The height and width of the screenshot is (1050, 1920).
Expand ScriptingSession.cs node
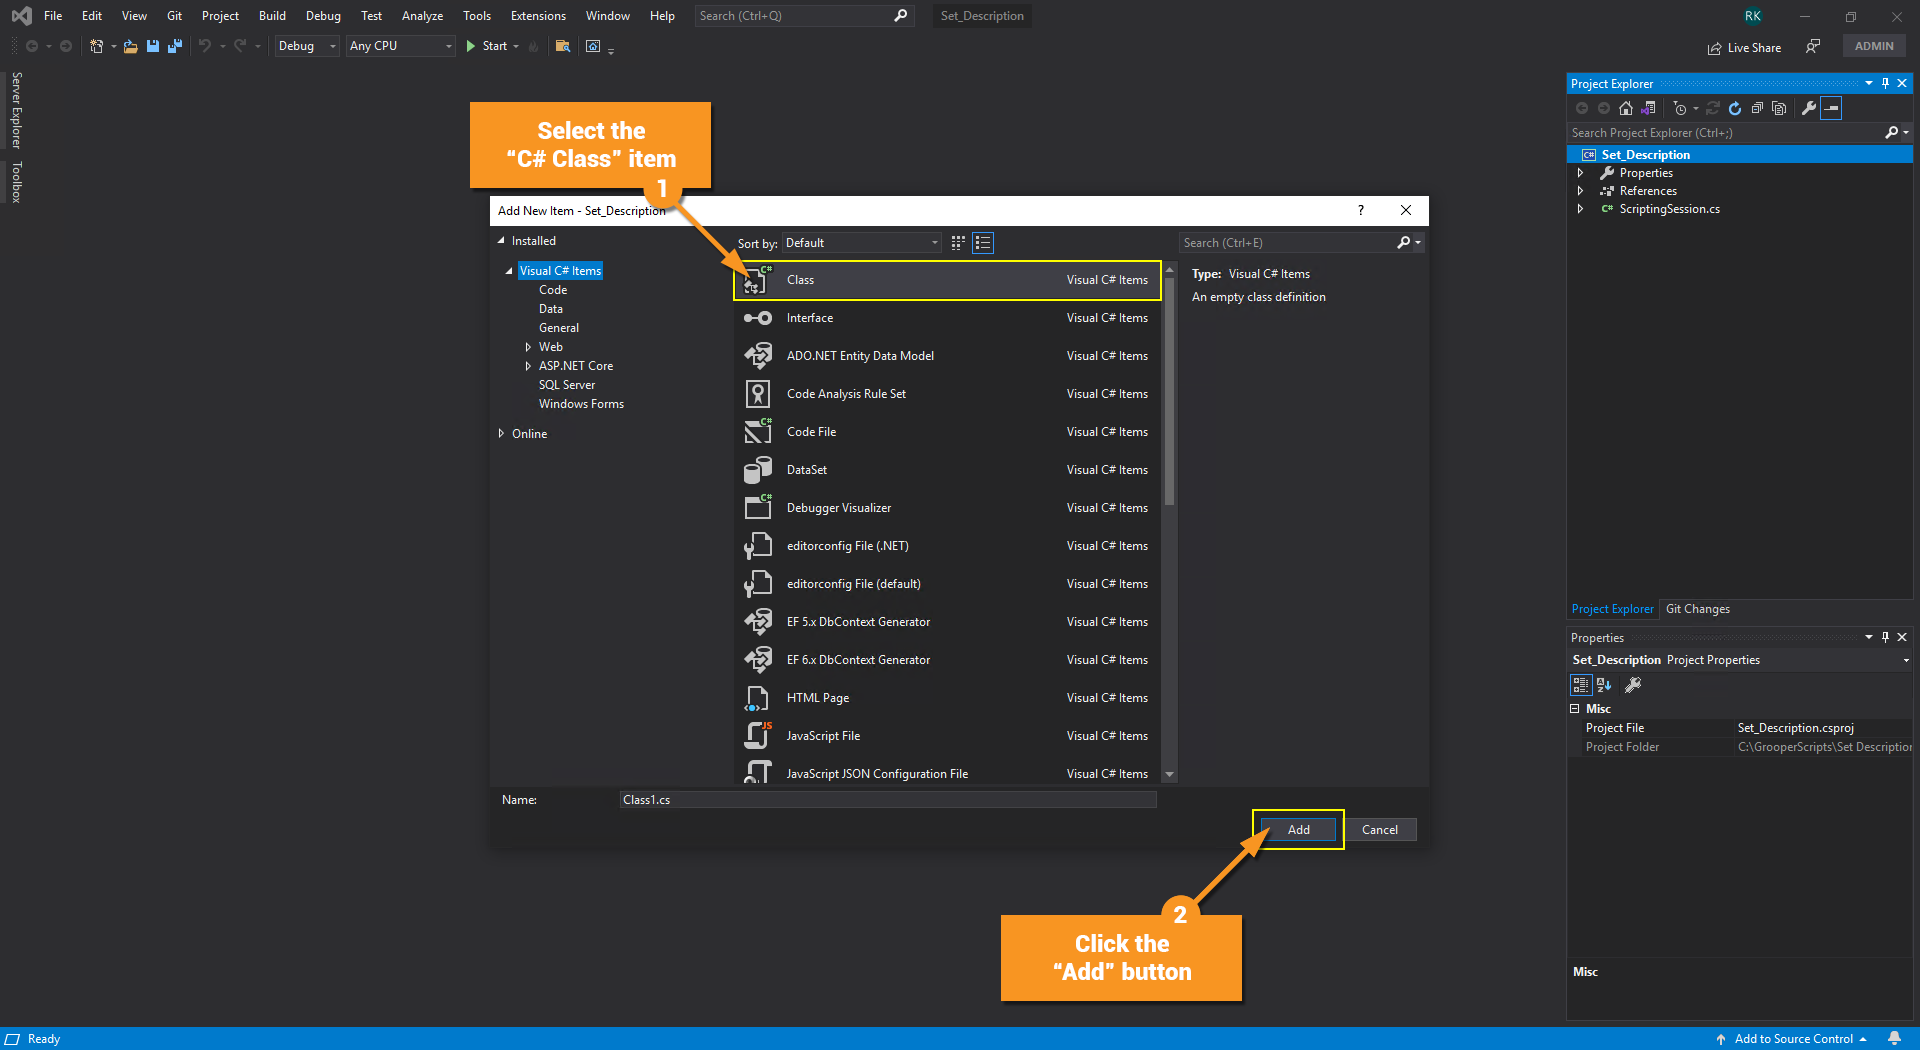[x=1580, y=209]
